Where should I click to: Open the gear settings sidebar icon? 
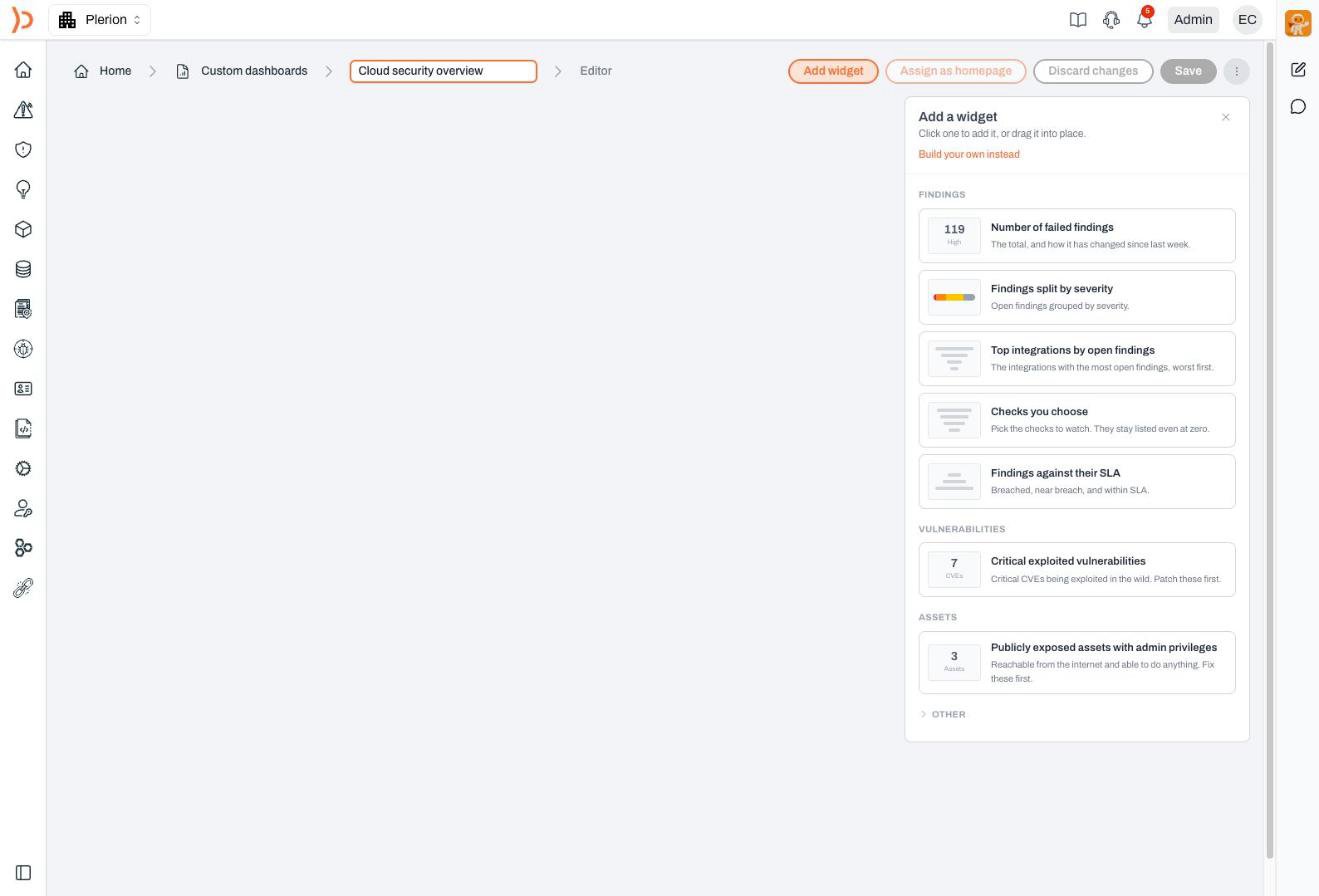pyautogui.click(x=23, y=468)
